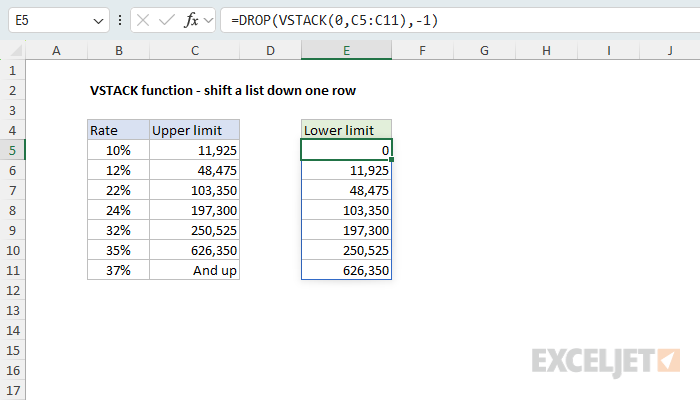The image size is (700, 400).
Task: Select Upper limit cell 250,525 in column C
Action: pos(195,230)
